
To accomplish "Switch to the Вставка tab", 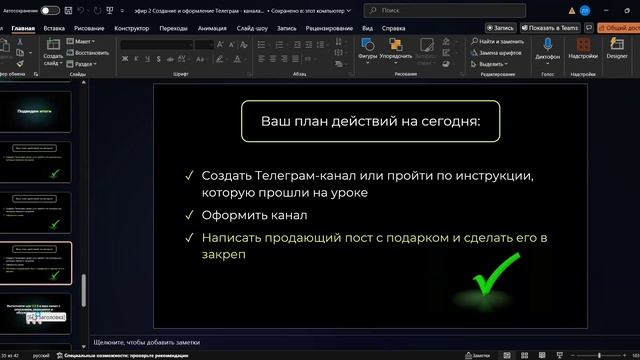I will (x=54, y=28).
